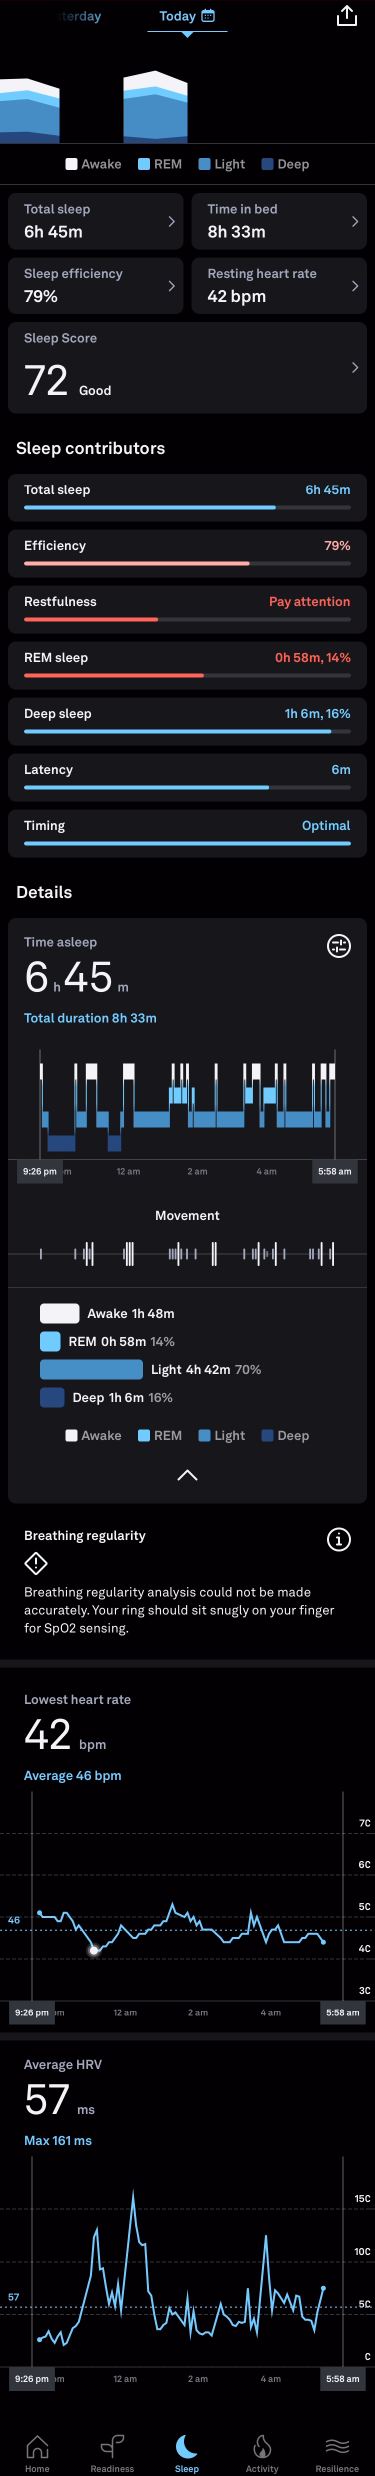Image resolution: width=375 pixels, height=2476 pixels.
Task: Tap the top Light legend swatch
Action: coord(204,164)
